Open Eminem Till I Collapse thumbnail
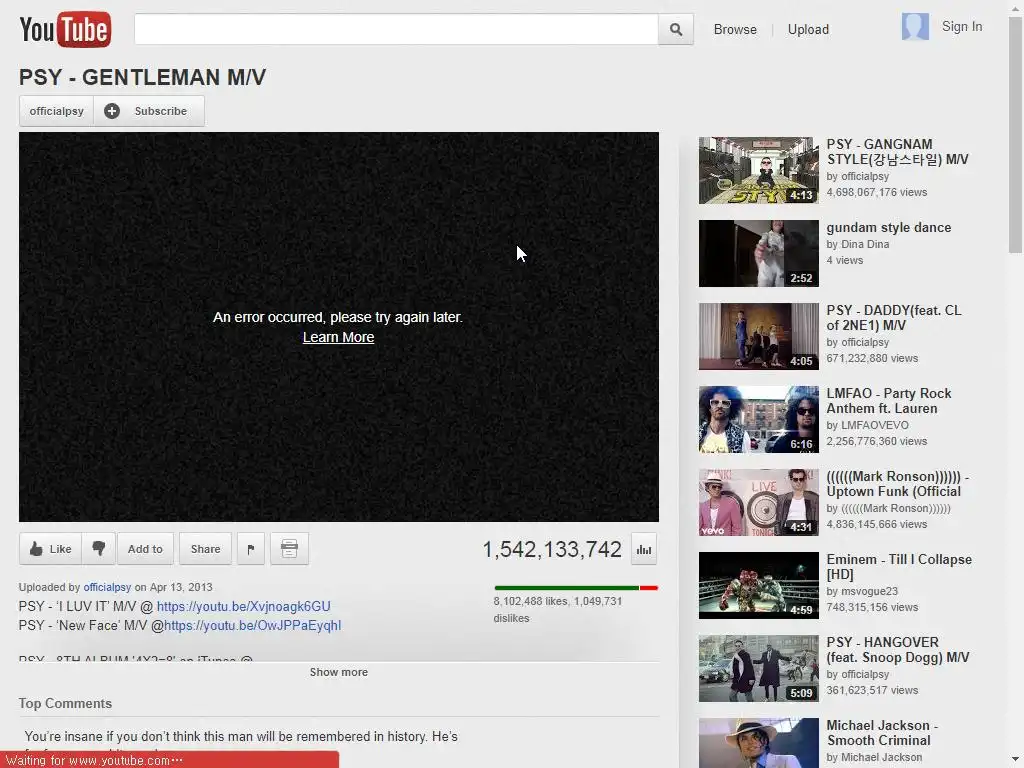The height and width of the screenshot is (768, 1024). click(758, 585)
